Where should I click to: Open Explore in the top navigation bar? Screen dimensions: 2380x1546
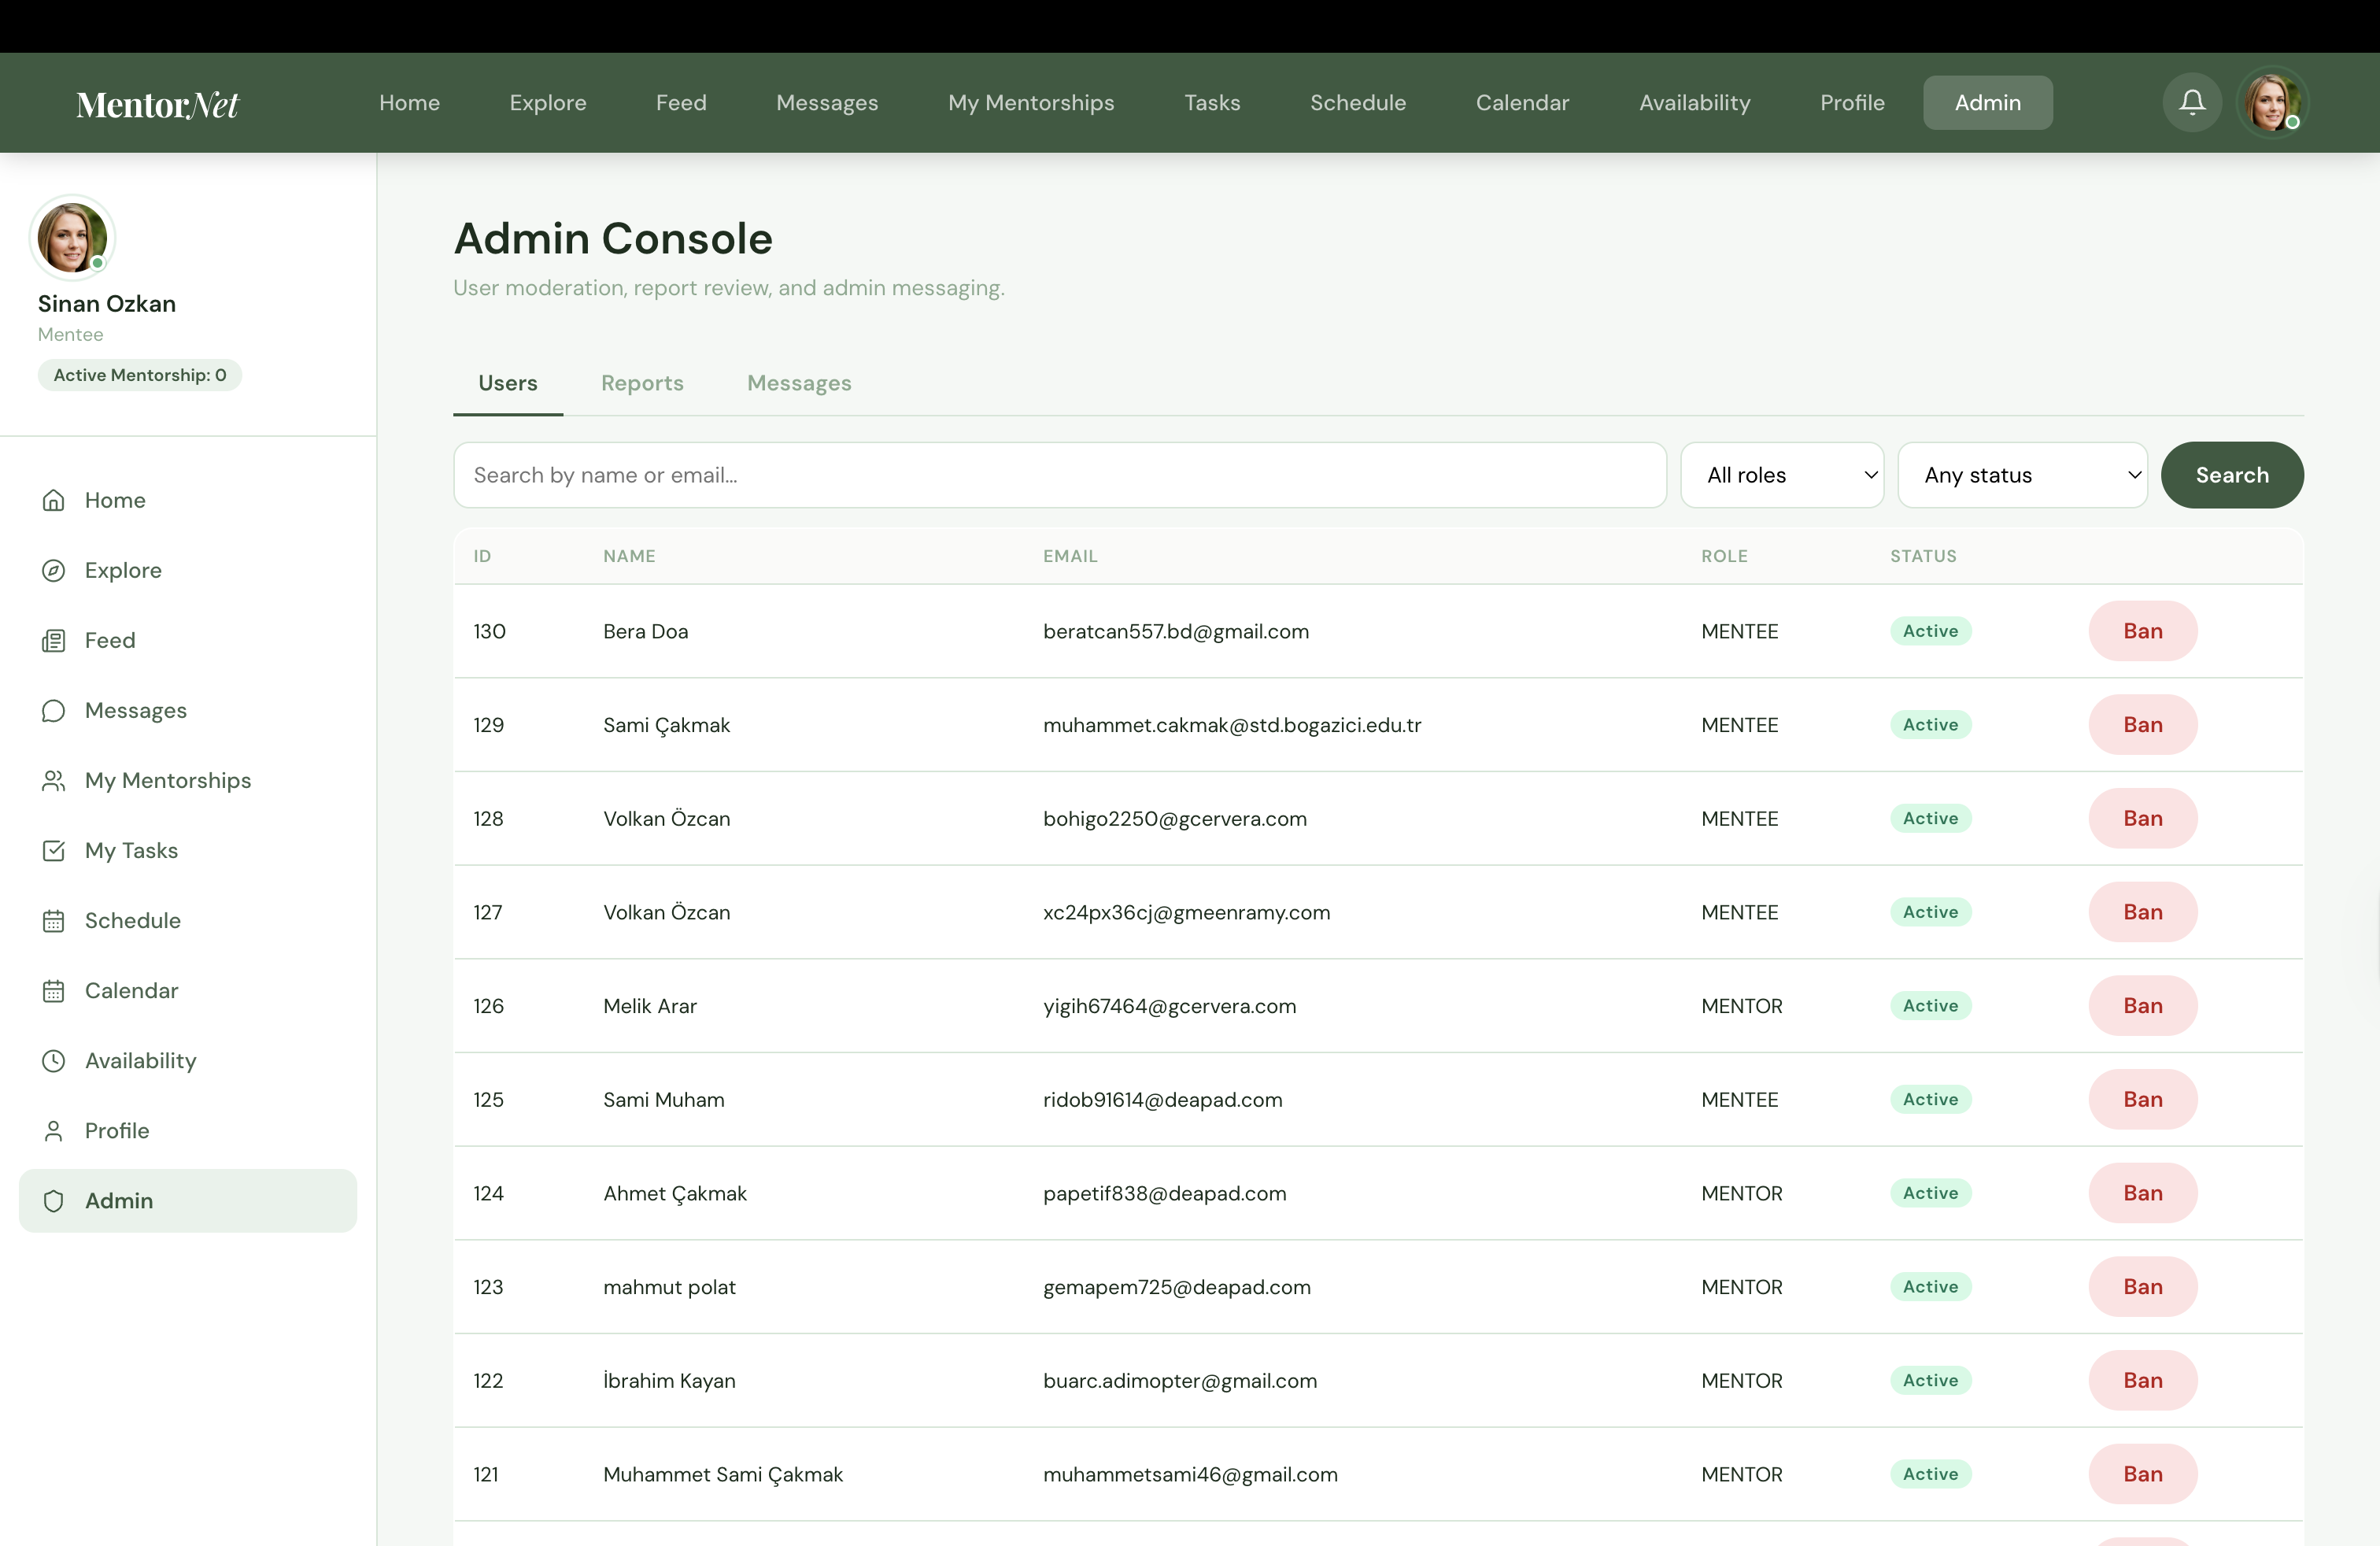coord(548,102)
